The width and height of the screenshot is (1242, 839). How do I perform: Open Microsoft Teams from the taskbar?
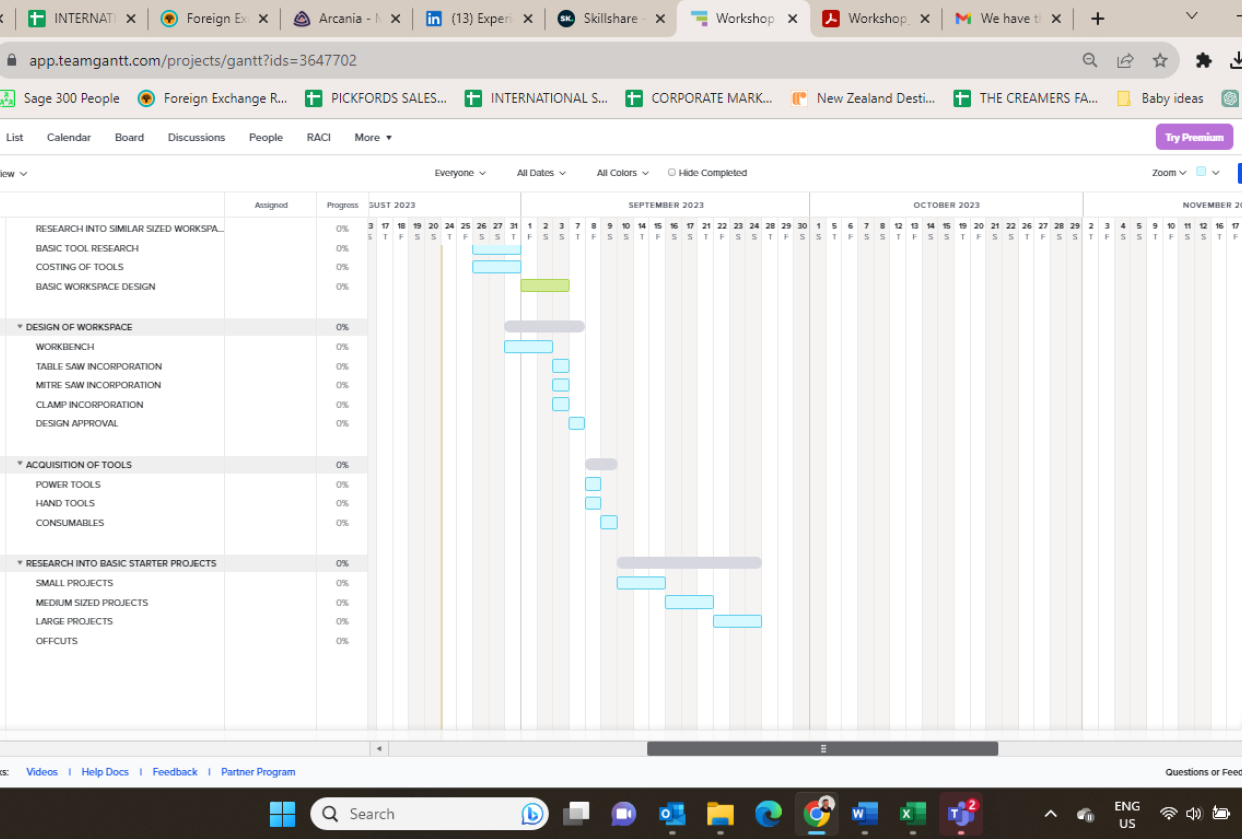click(961, 813)
